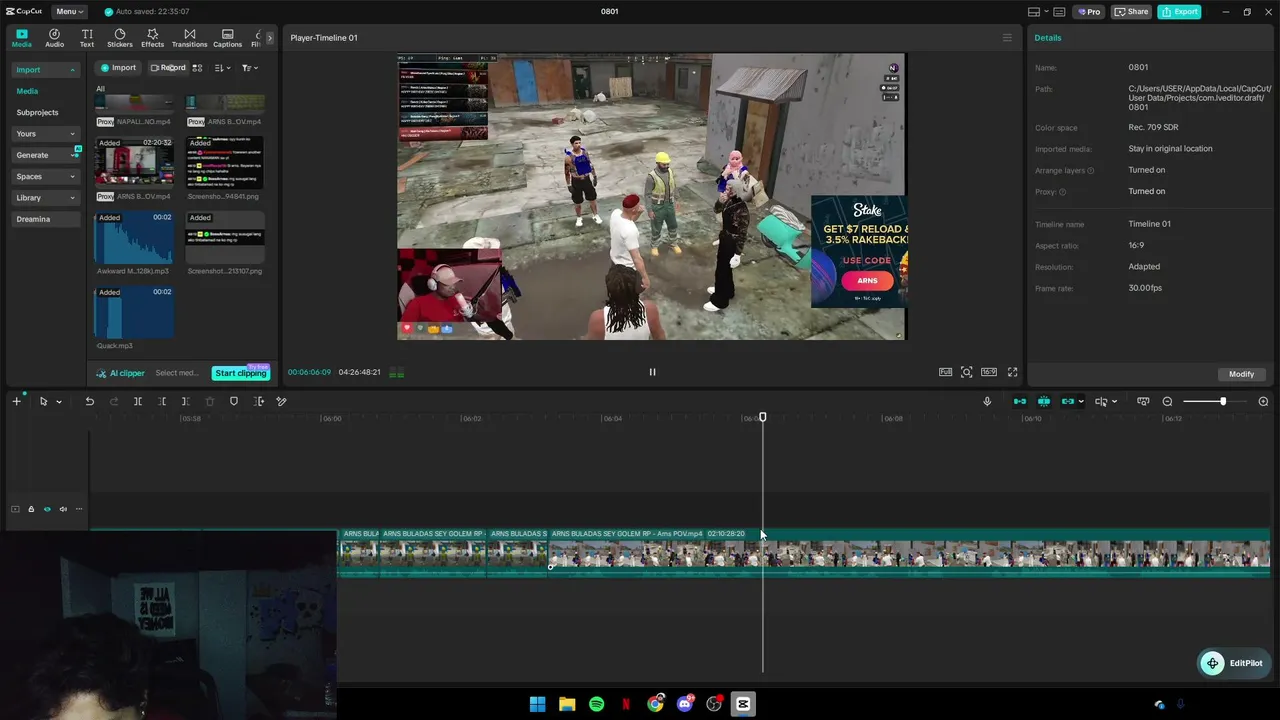Open the media filter dropdown
The image size is (1280, 720).
pos(249,68)
